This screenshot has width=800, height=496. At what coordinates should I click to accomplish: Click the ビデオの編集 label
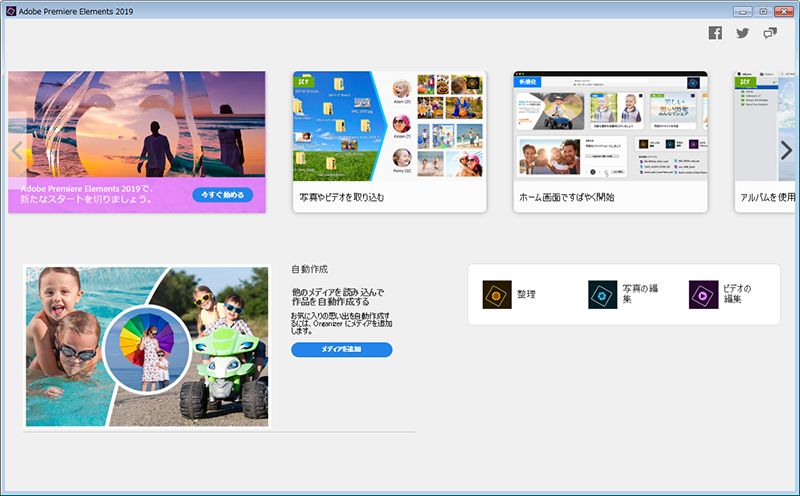click(737, 293)
